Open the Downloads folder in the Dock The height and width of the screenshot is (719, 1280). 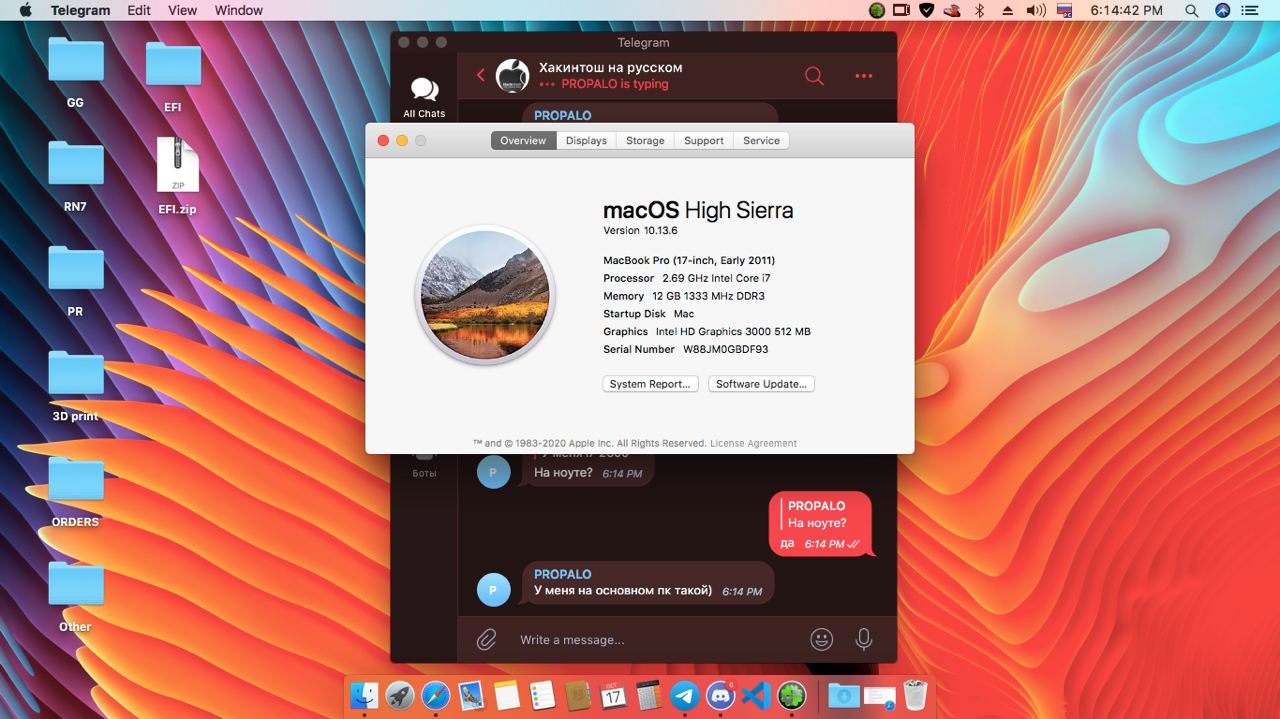coord(844,696)
